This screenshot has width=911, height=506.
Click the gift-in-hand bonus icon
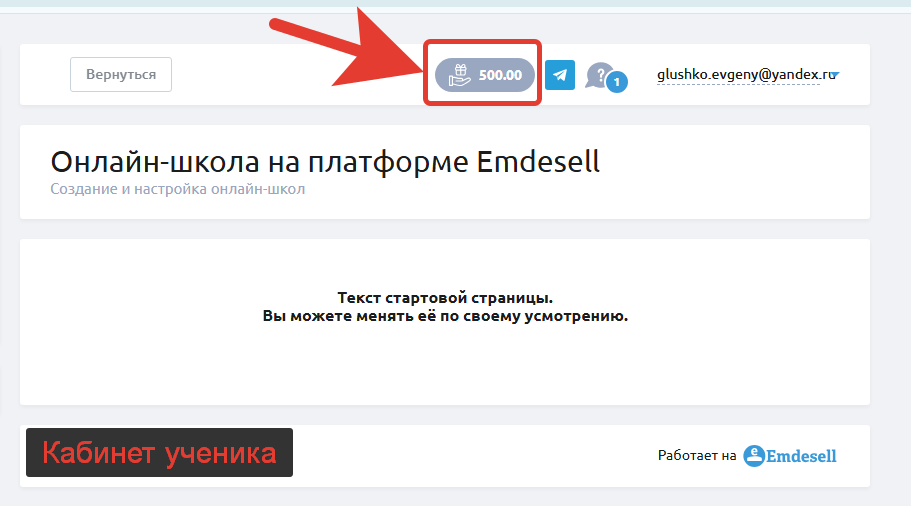460,75
